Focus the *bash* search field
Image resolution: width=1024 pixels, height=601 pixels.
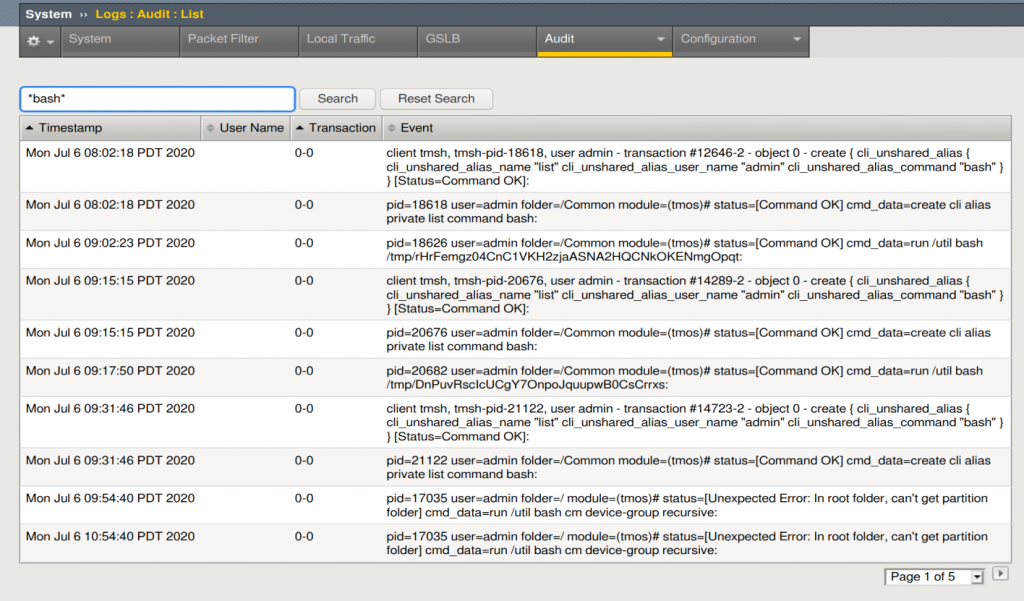click(x=157, y=99)
